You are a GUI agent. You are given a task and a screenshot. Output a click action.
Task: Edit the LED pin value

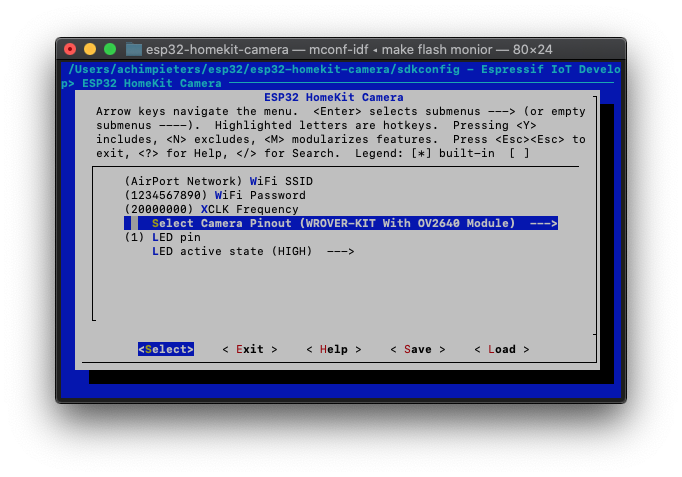click(x=163, y=237)
